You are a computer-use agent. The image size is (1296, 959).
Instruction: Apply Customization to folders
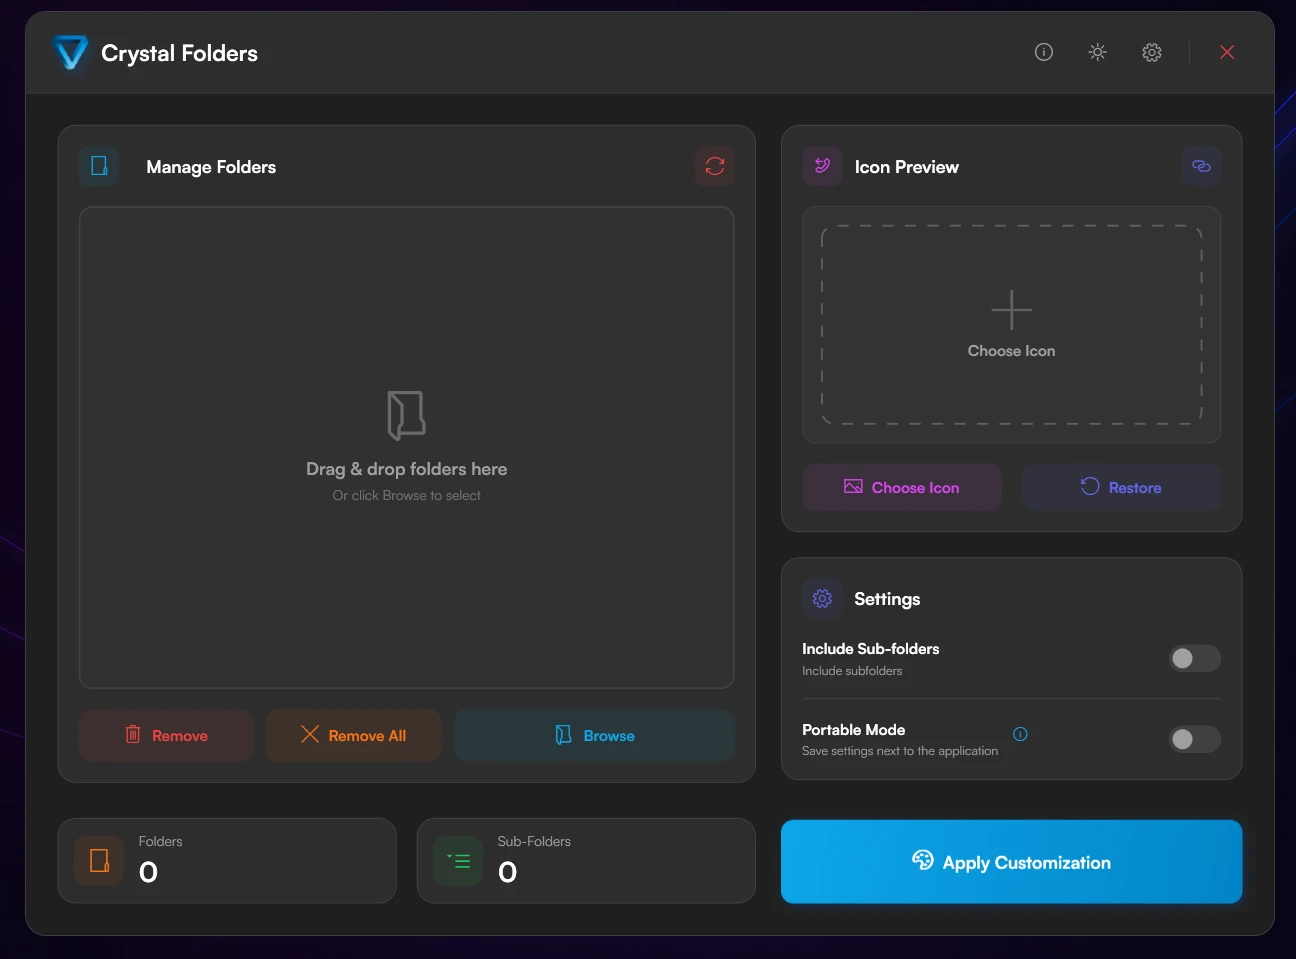click(x=1011, y=862)
